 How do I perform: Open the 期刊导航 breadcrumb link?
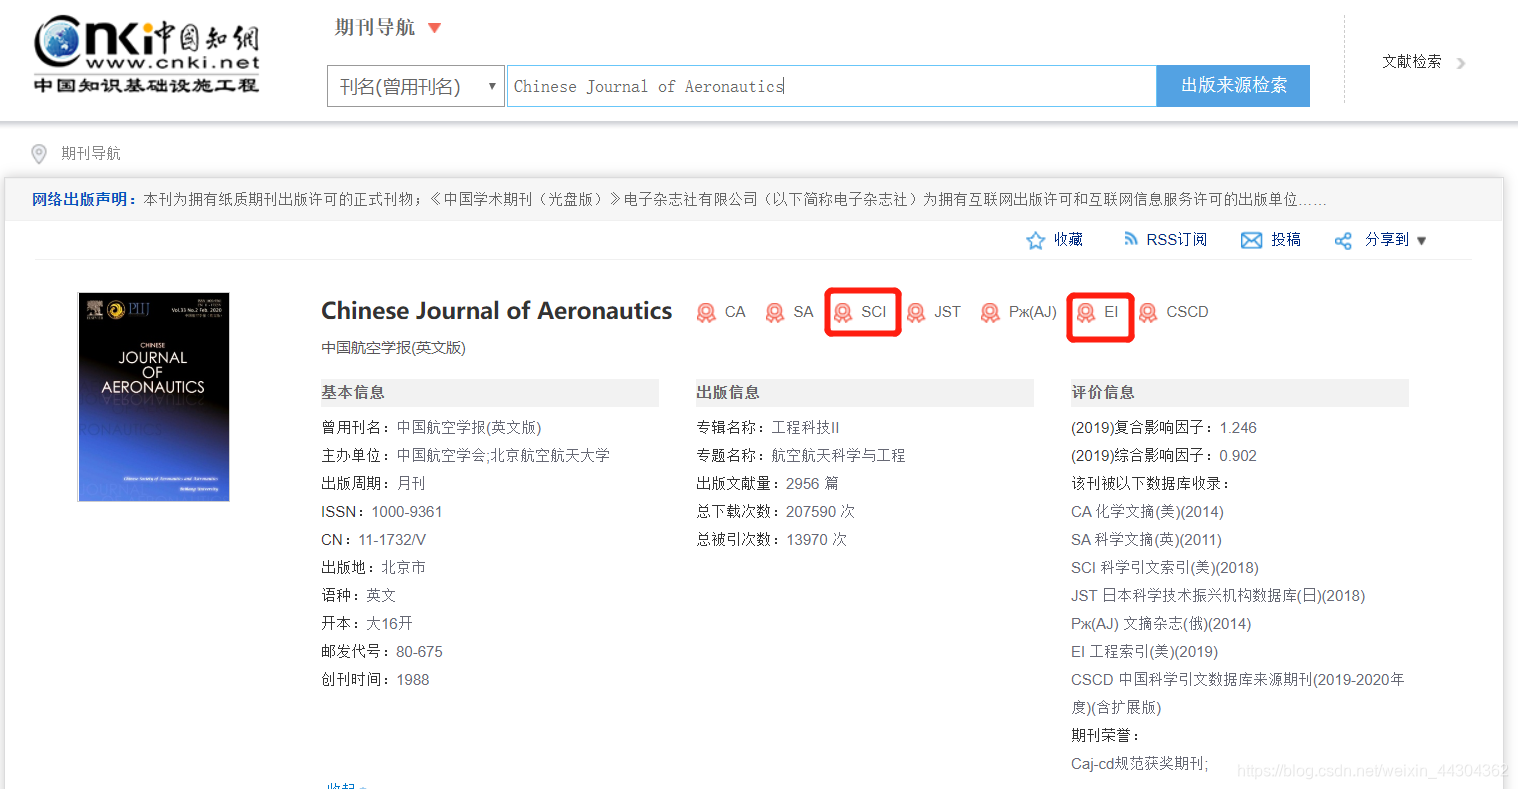(91, 154)
